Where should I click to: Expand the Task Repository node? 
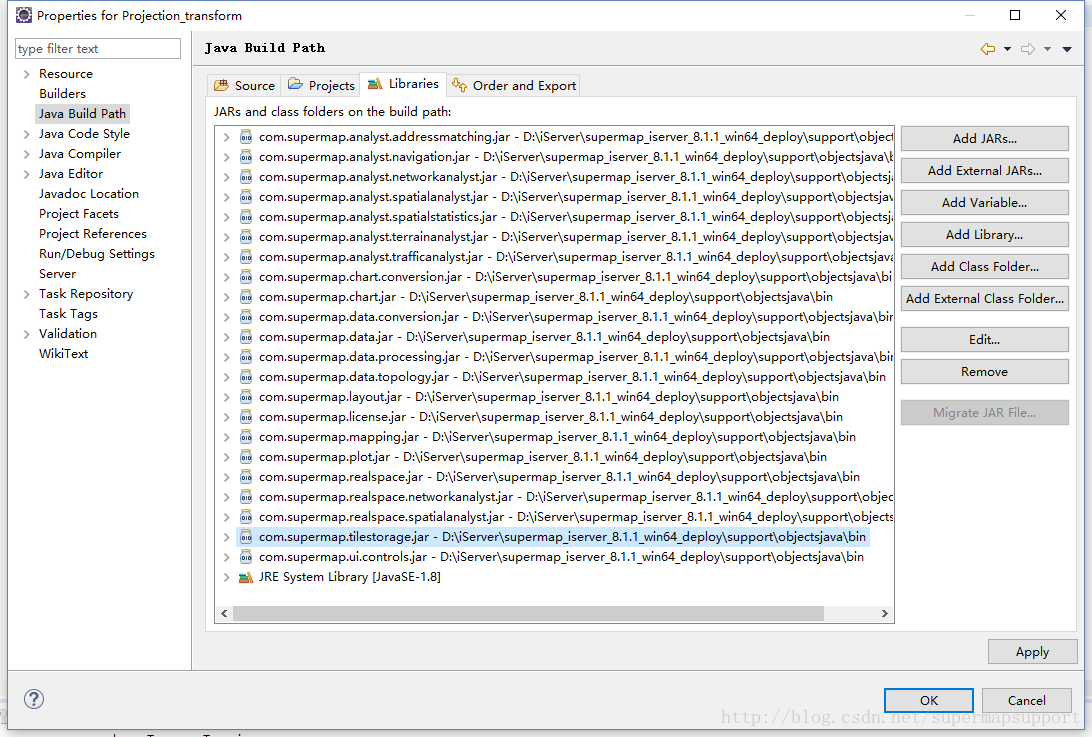click(26, 294)
